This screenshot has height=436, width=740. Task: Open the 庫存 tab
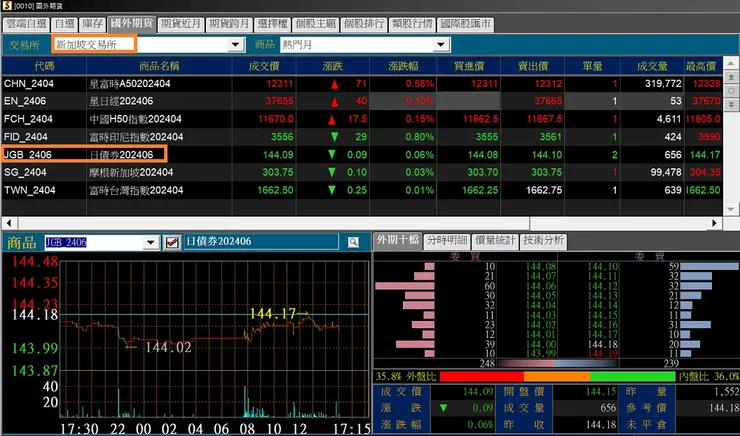(x=92, y=24)
